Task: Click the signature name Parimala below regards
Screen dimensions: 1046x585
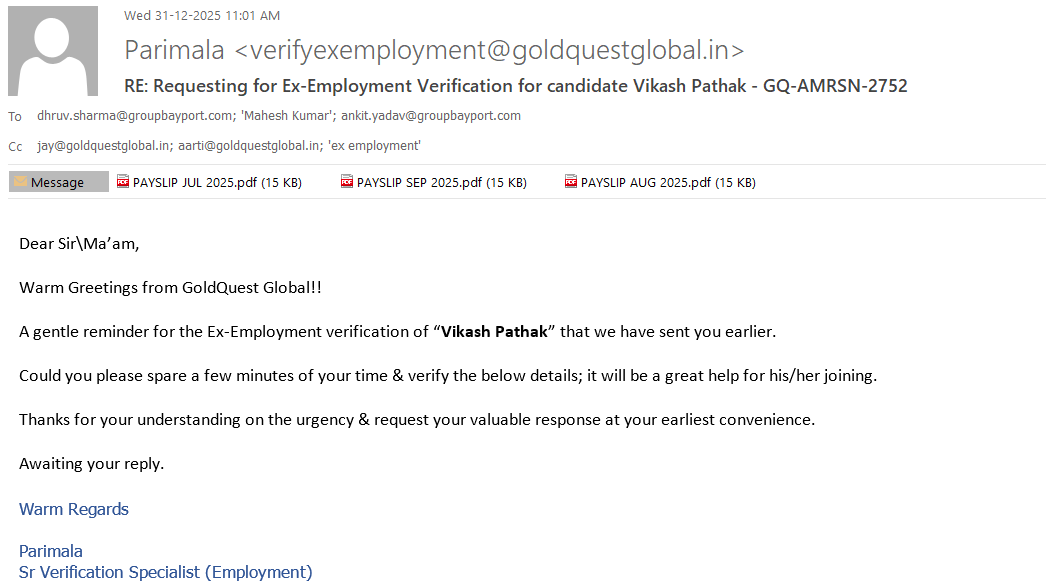Action: coord(51,551)
